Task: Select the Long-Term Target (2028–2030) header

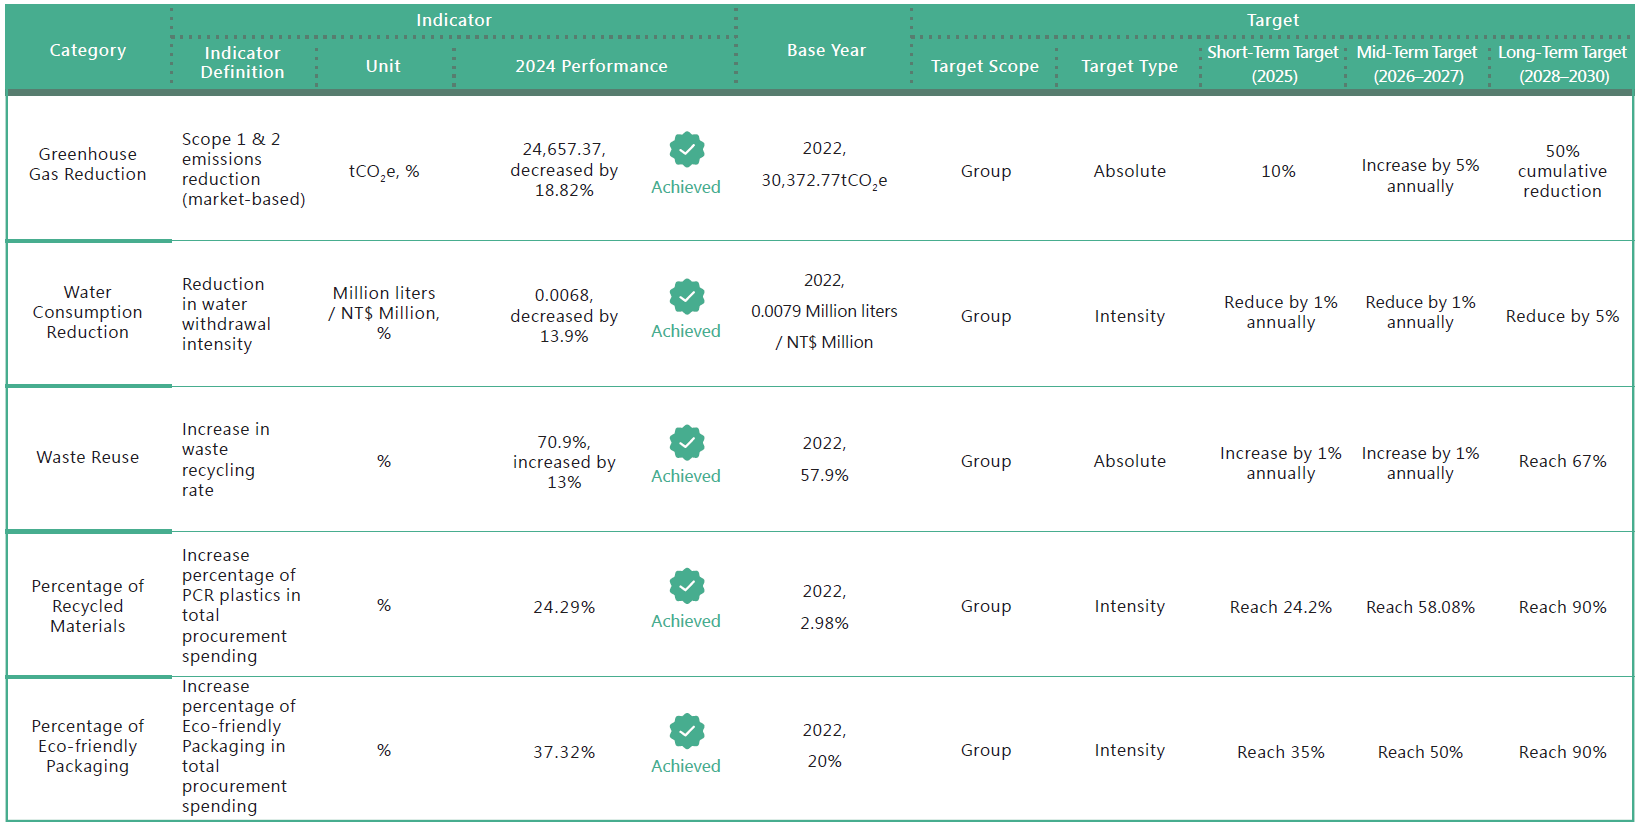Action: click(x=1562, y=64)
